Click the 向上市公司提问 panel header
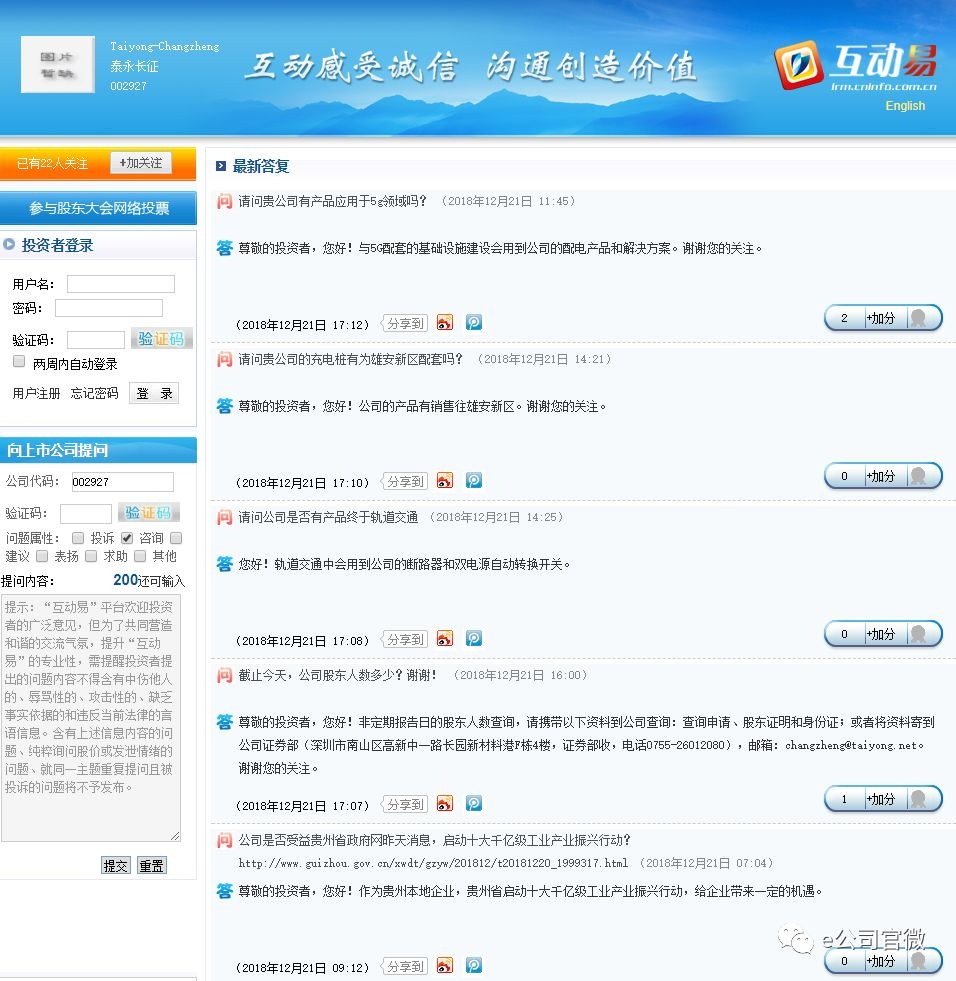956x981 pixels. [x=98, y=450]
